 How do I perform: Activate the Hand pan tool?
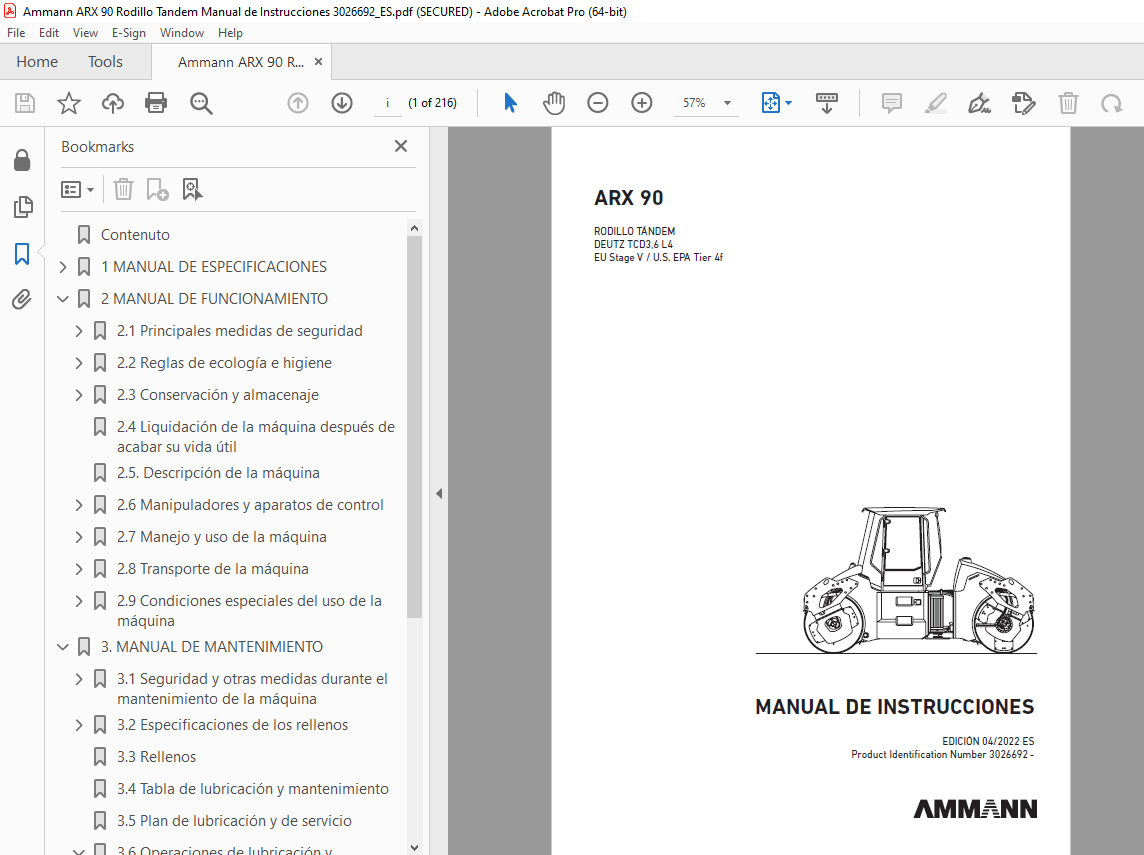pos(554,103)
